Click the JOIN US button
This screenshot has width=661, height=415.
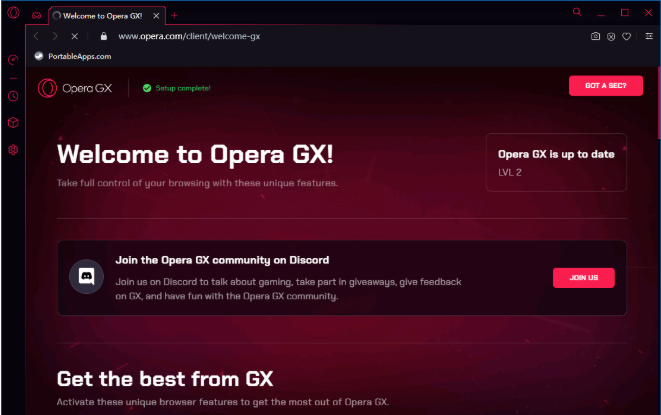click(583, 278)
